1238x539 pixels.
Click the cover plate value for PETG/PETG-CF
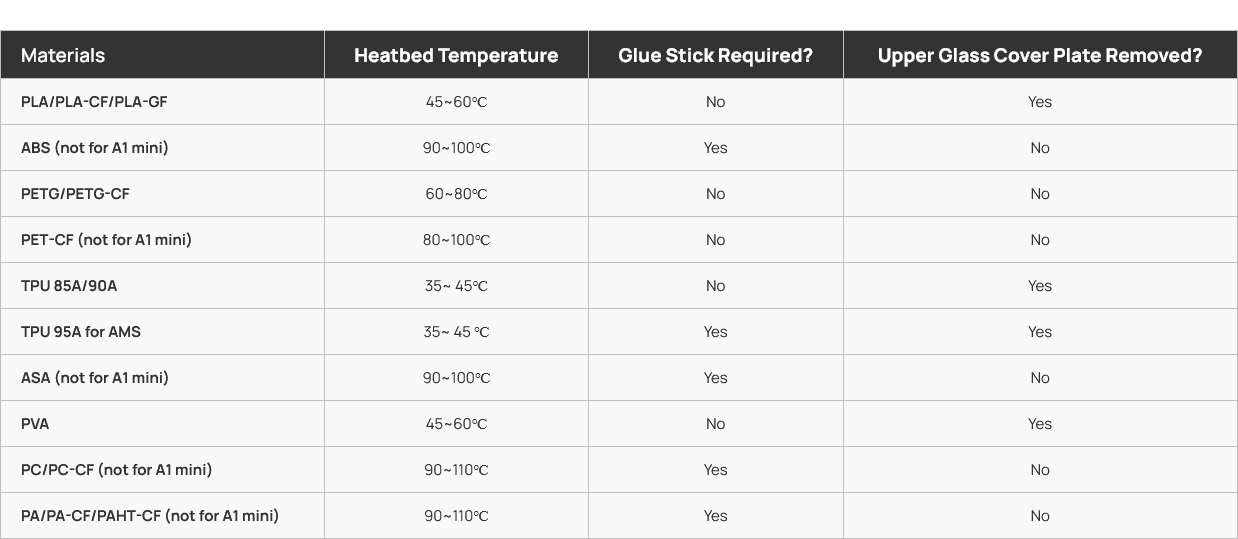[x=1040, y=194]
